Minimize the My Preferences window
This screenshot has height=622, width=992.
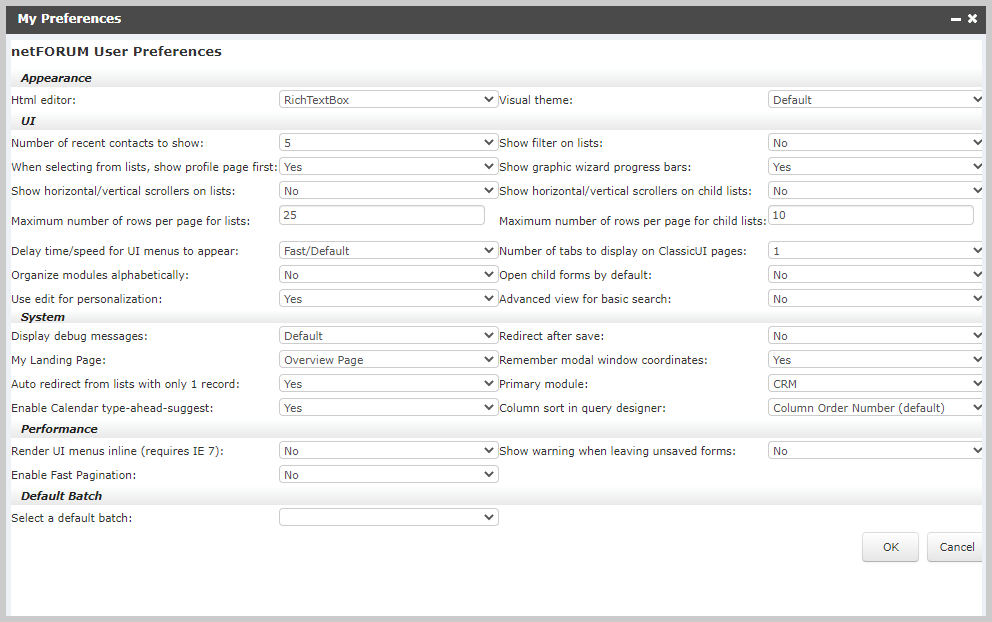pos(956,18)
